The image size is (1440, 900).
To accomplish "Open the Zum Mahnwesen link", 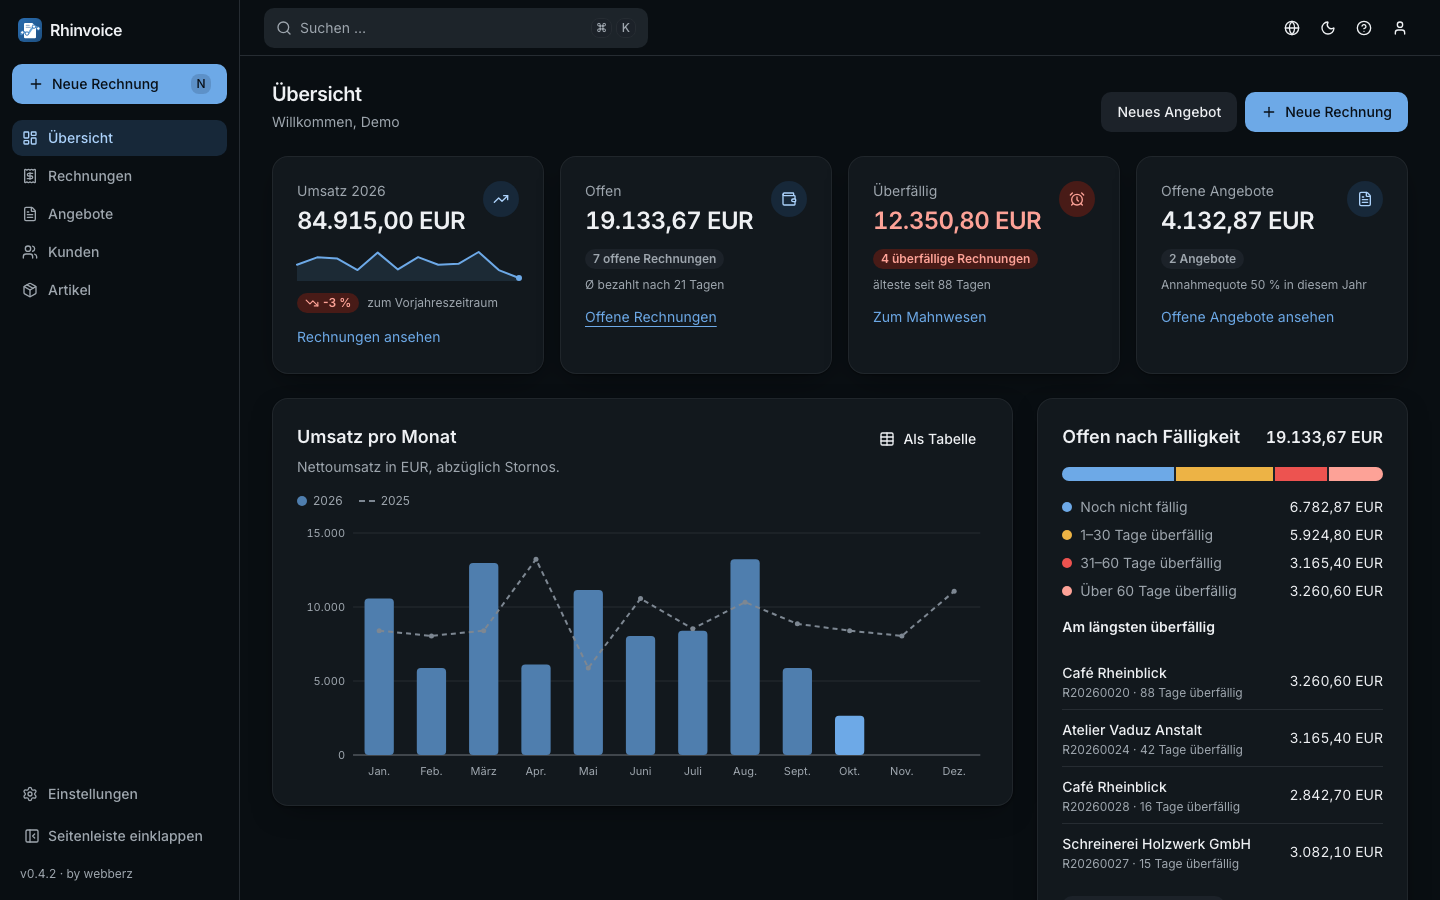I will [929, 317].
